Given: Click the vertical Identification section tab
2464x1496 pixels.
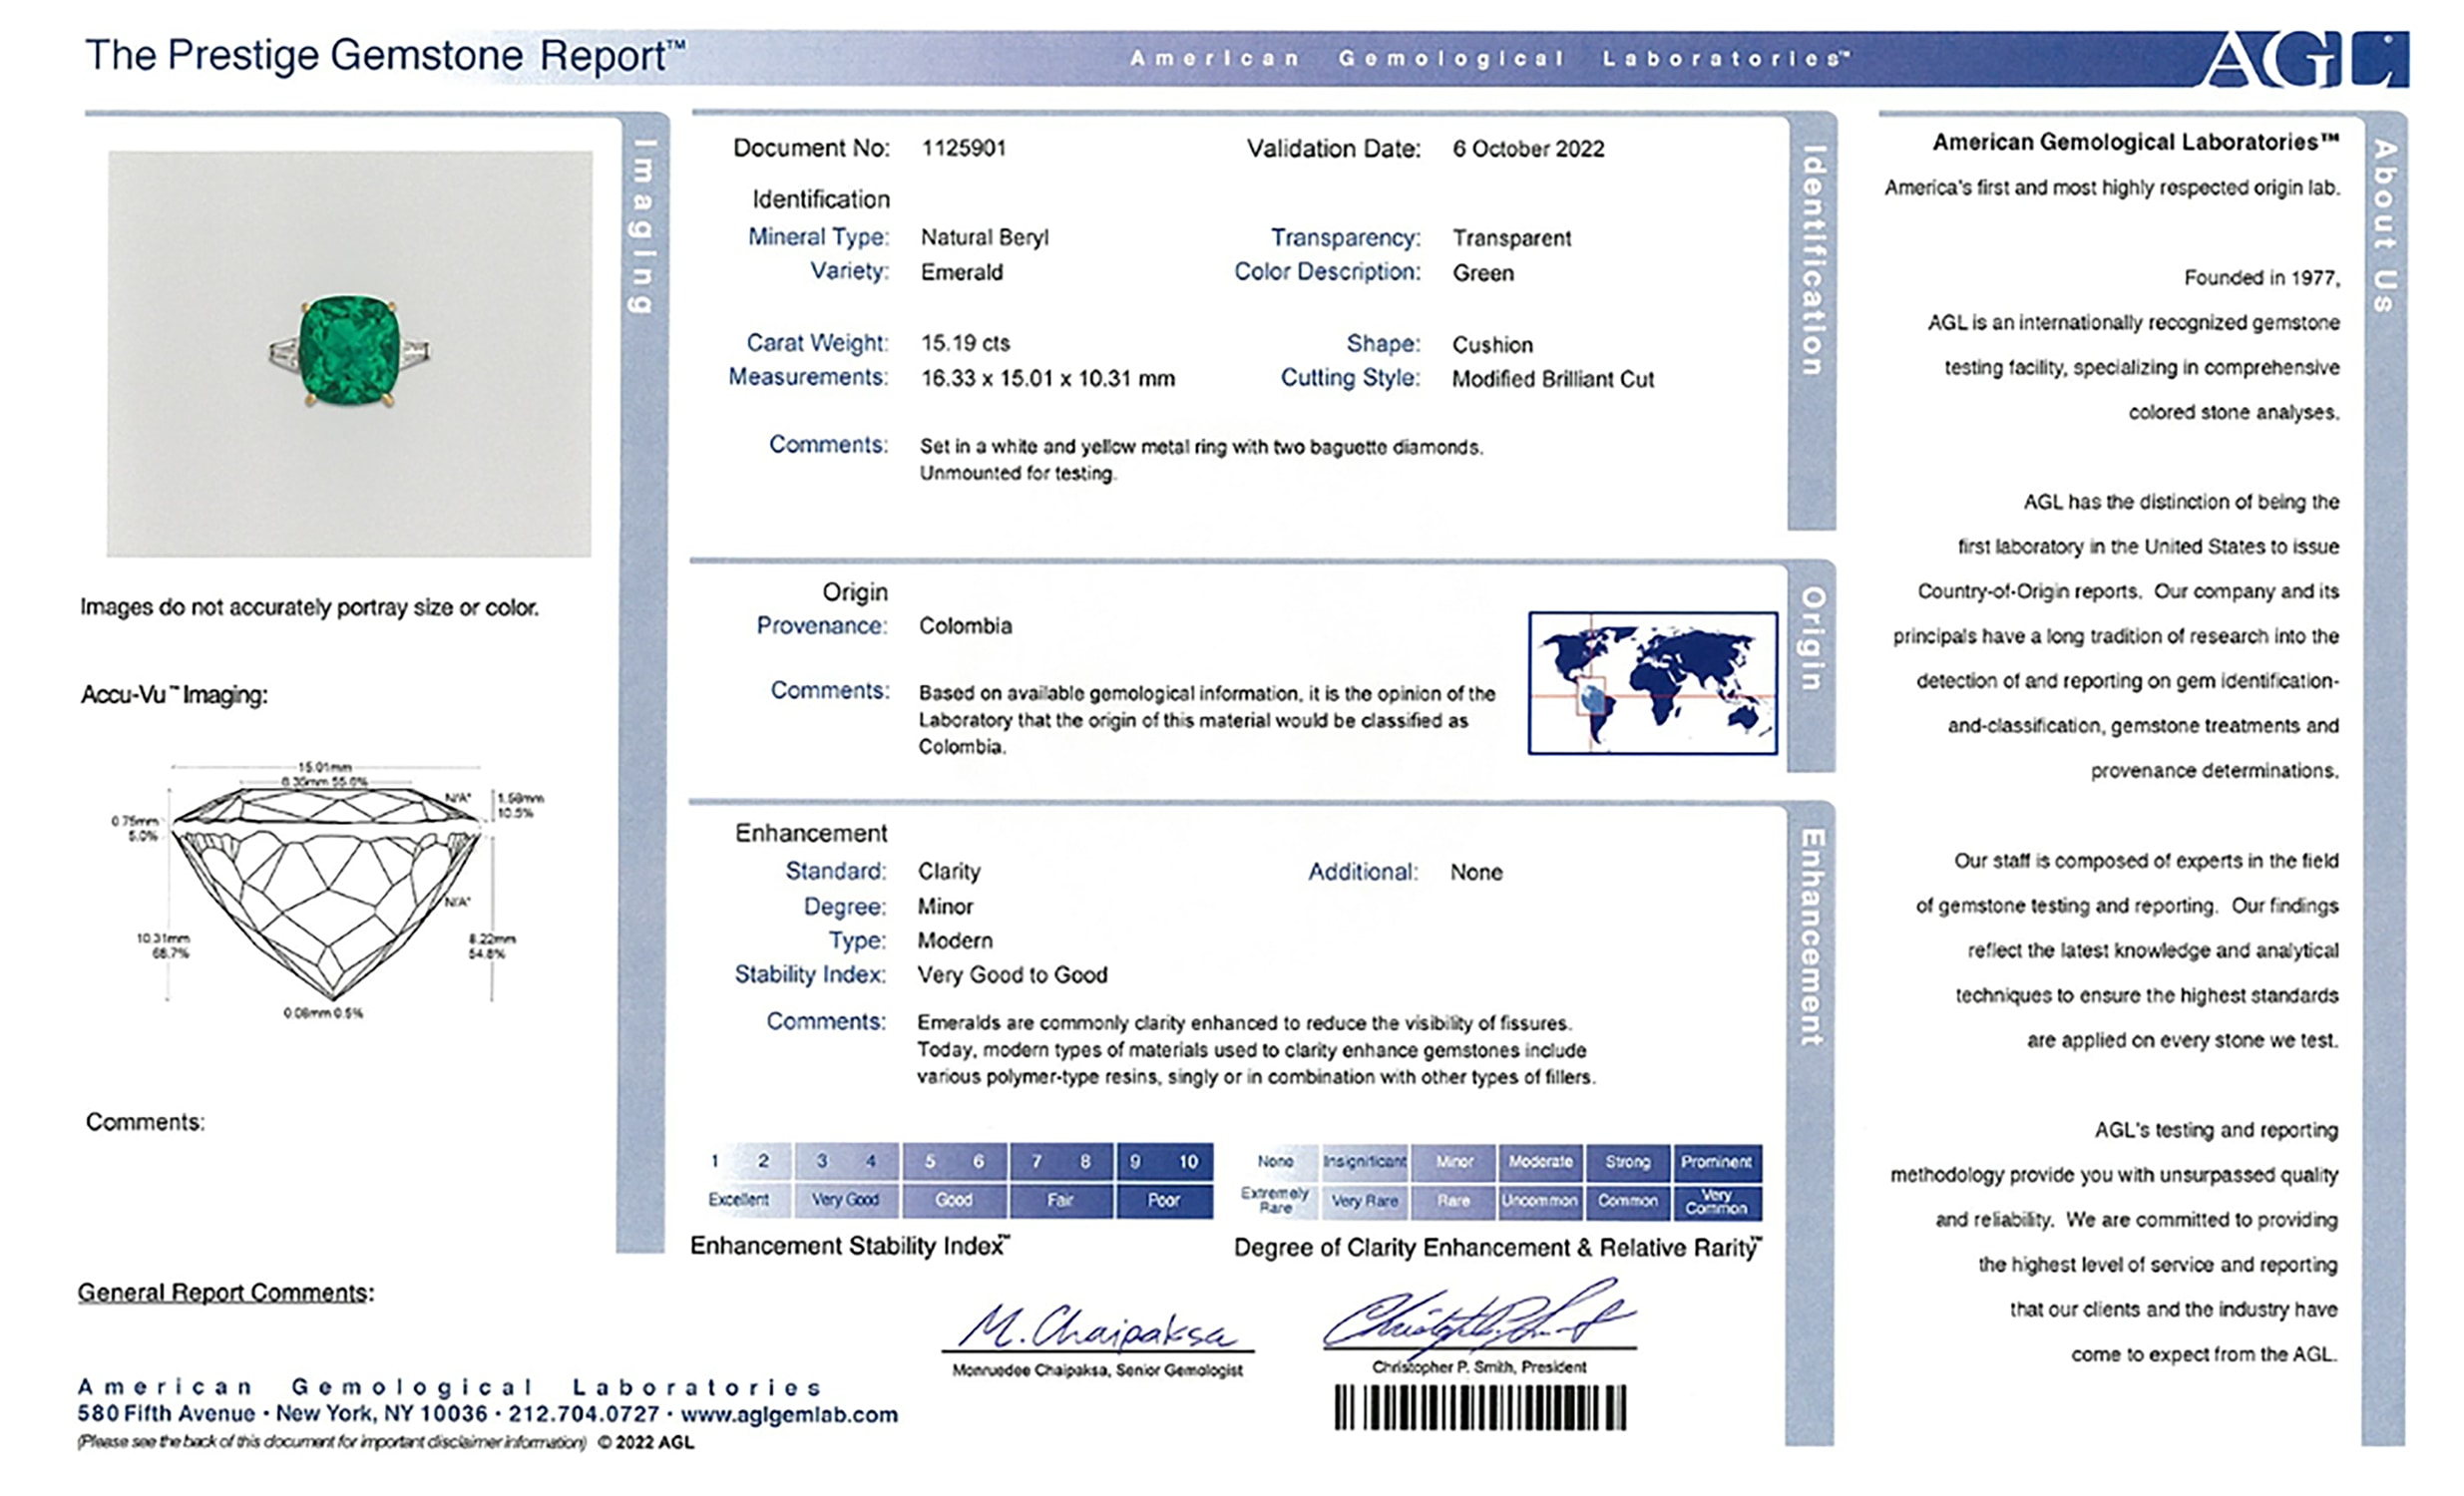Looking at the screenshot, I should click(1812, 262).
